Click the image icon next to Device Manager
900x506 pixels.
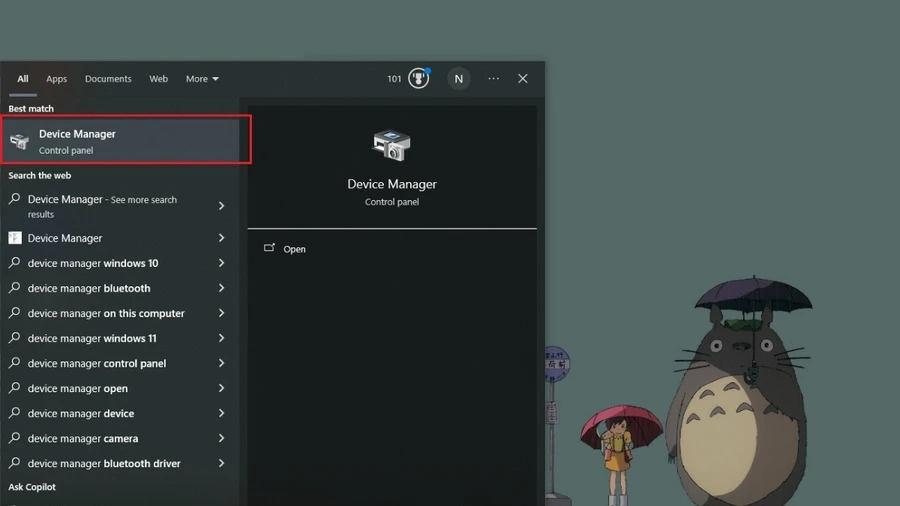15,238
